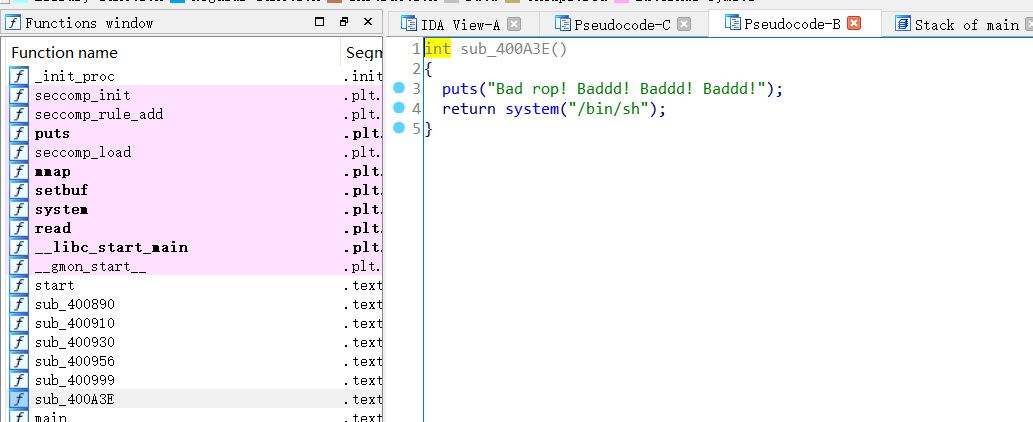1033x422 pixels.
Task: Click the function icon beside read
Action: click(19, 228)
